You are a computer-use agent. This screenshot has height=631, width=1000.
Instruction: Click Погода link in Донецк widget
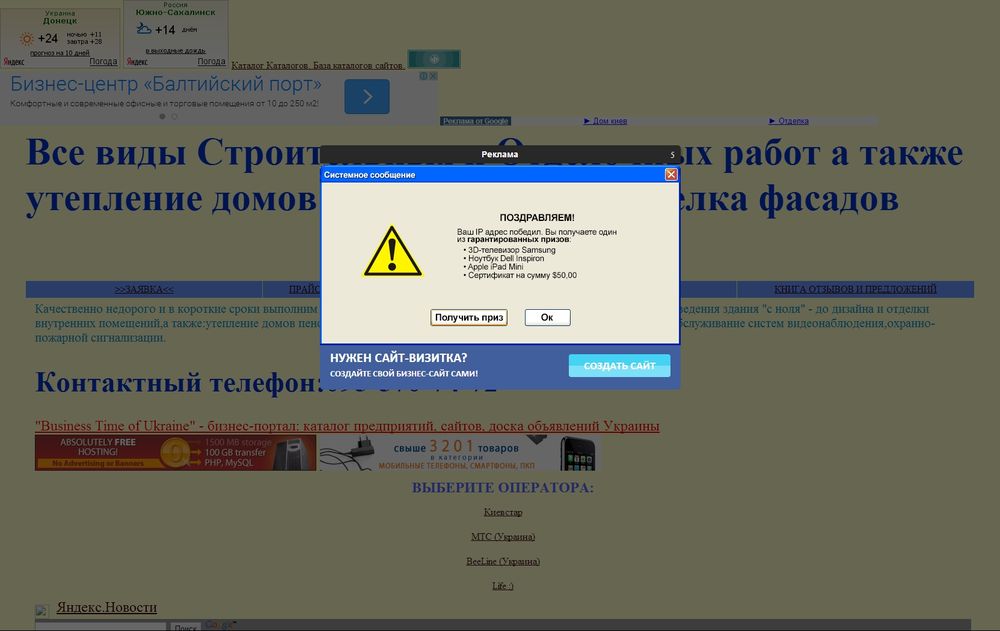coord(103,62)
